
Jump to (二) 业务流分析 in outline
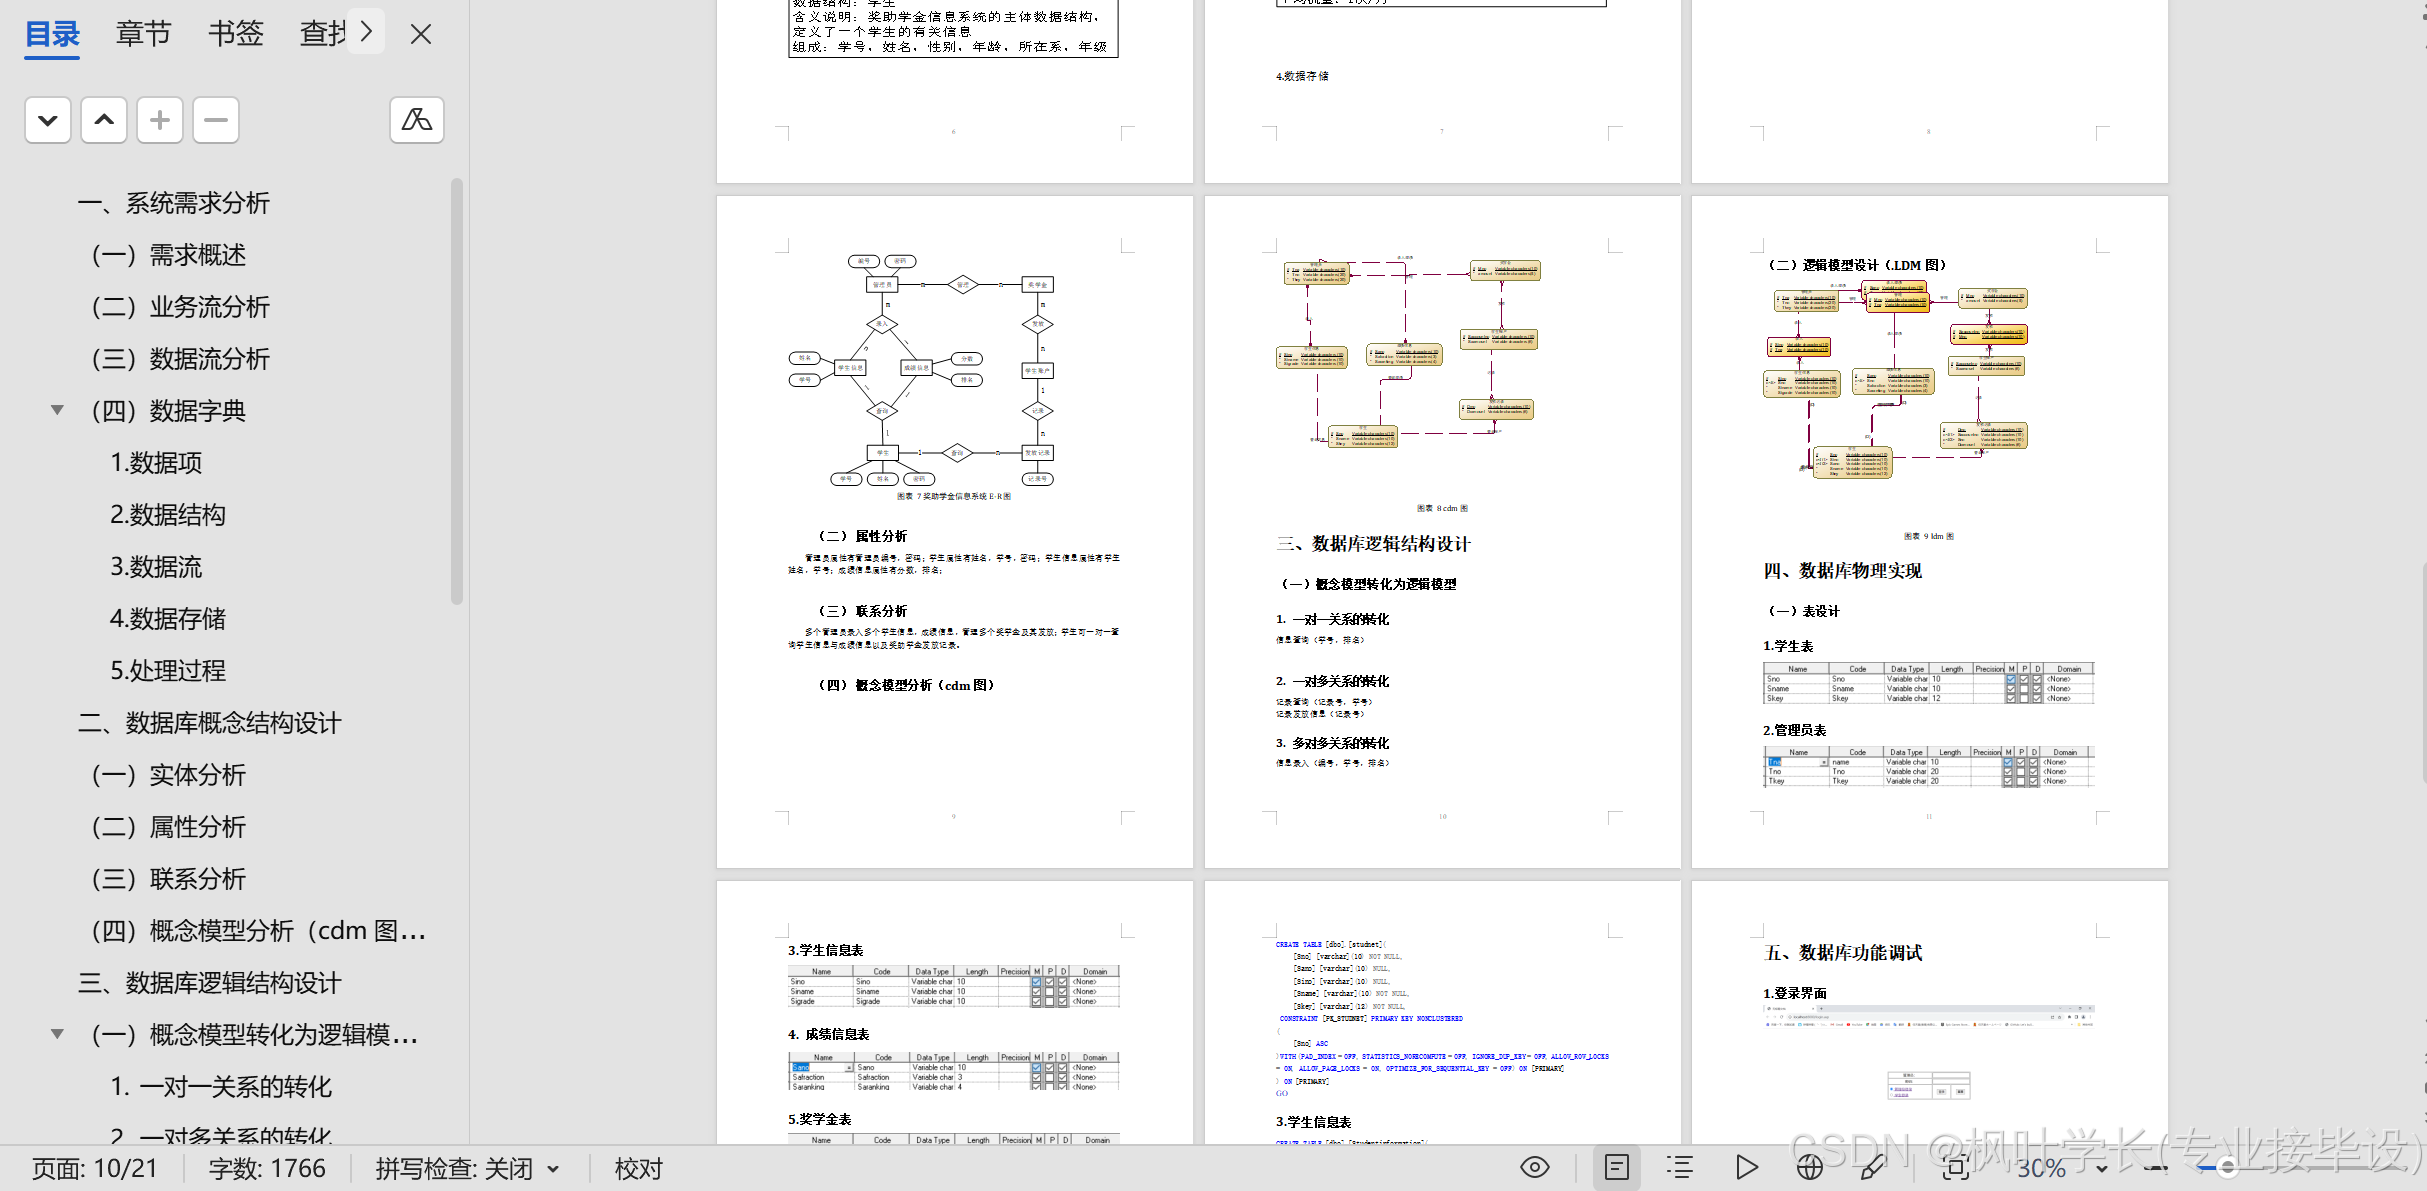point(181,307)
